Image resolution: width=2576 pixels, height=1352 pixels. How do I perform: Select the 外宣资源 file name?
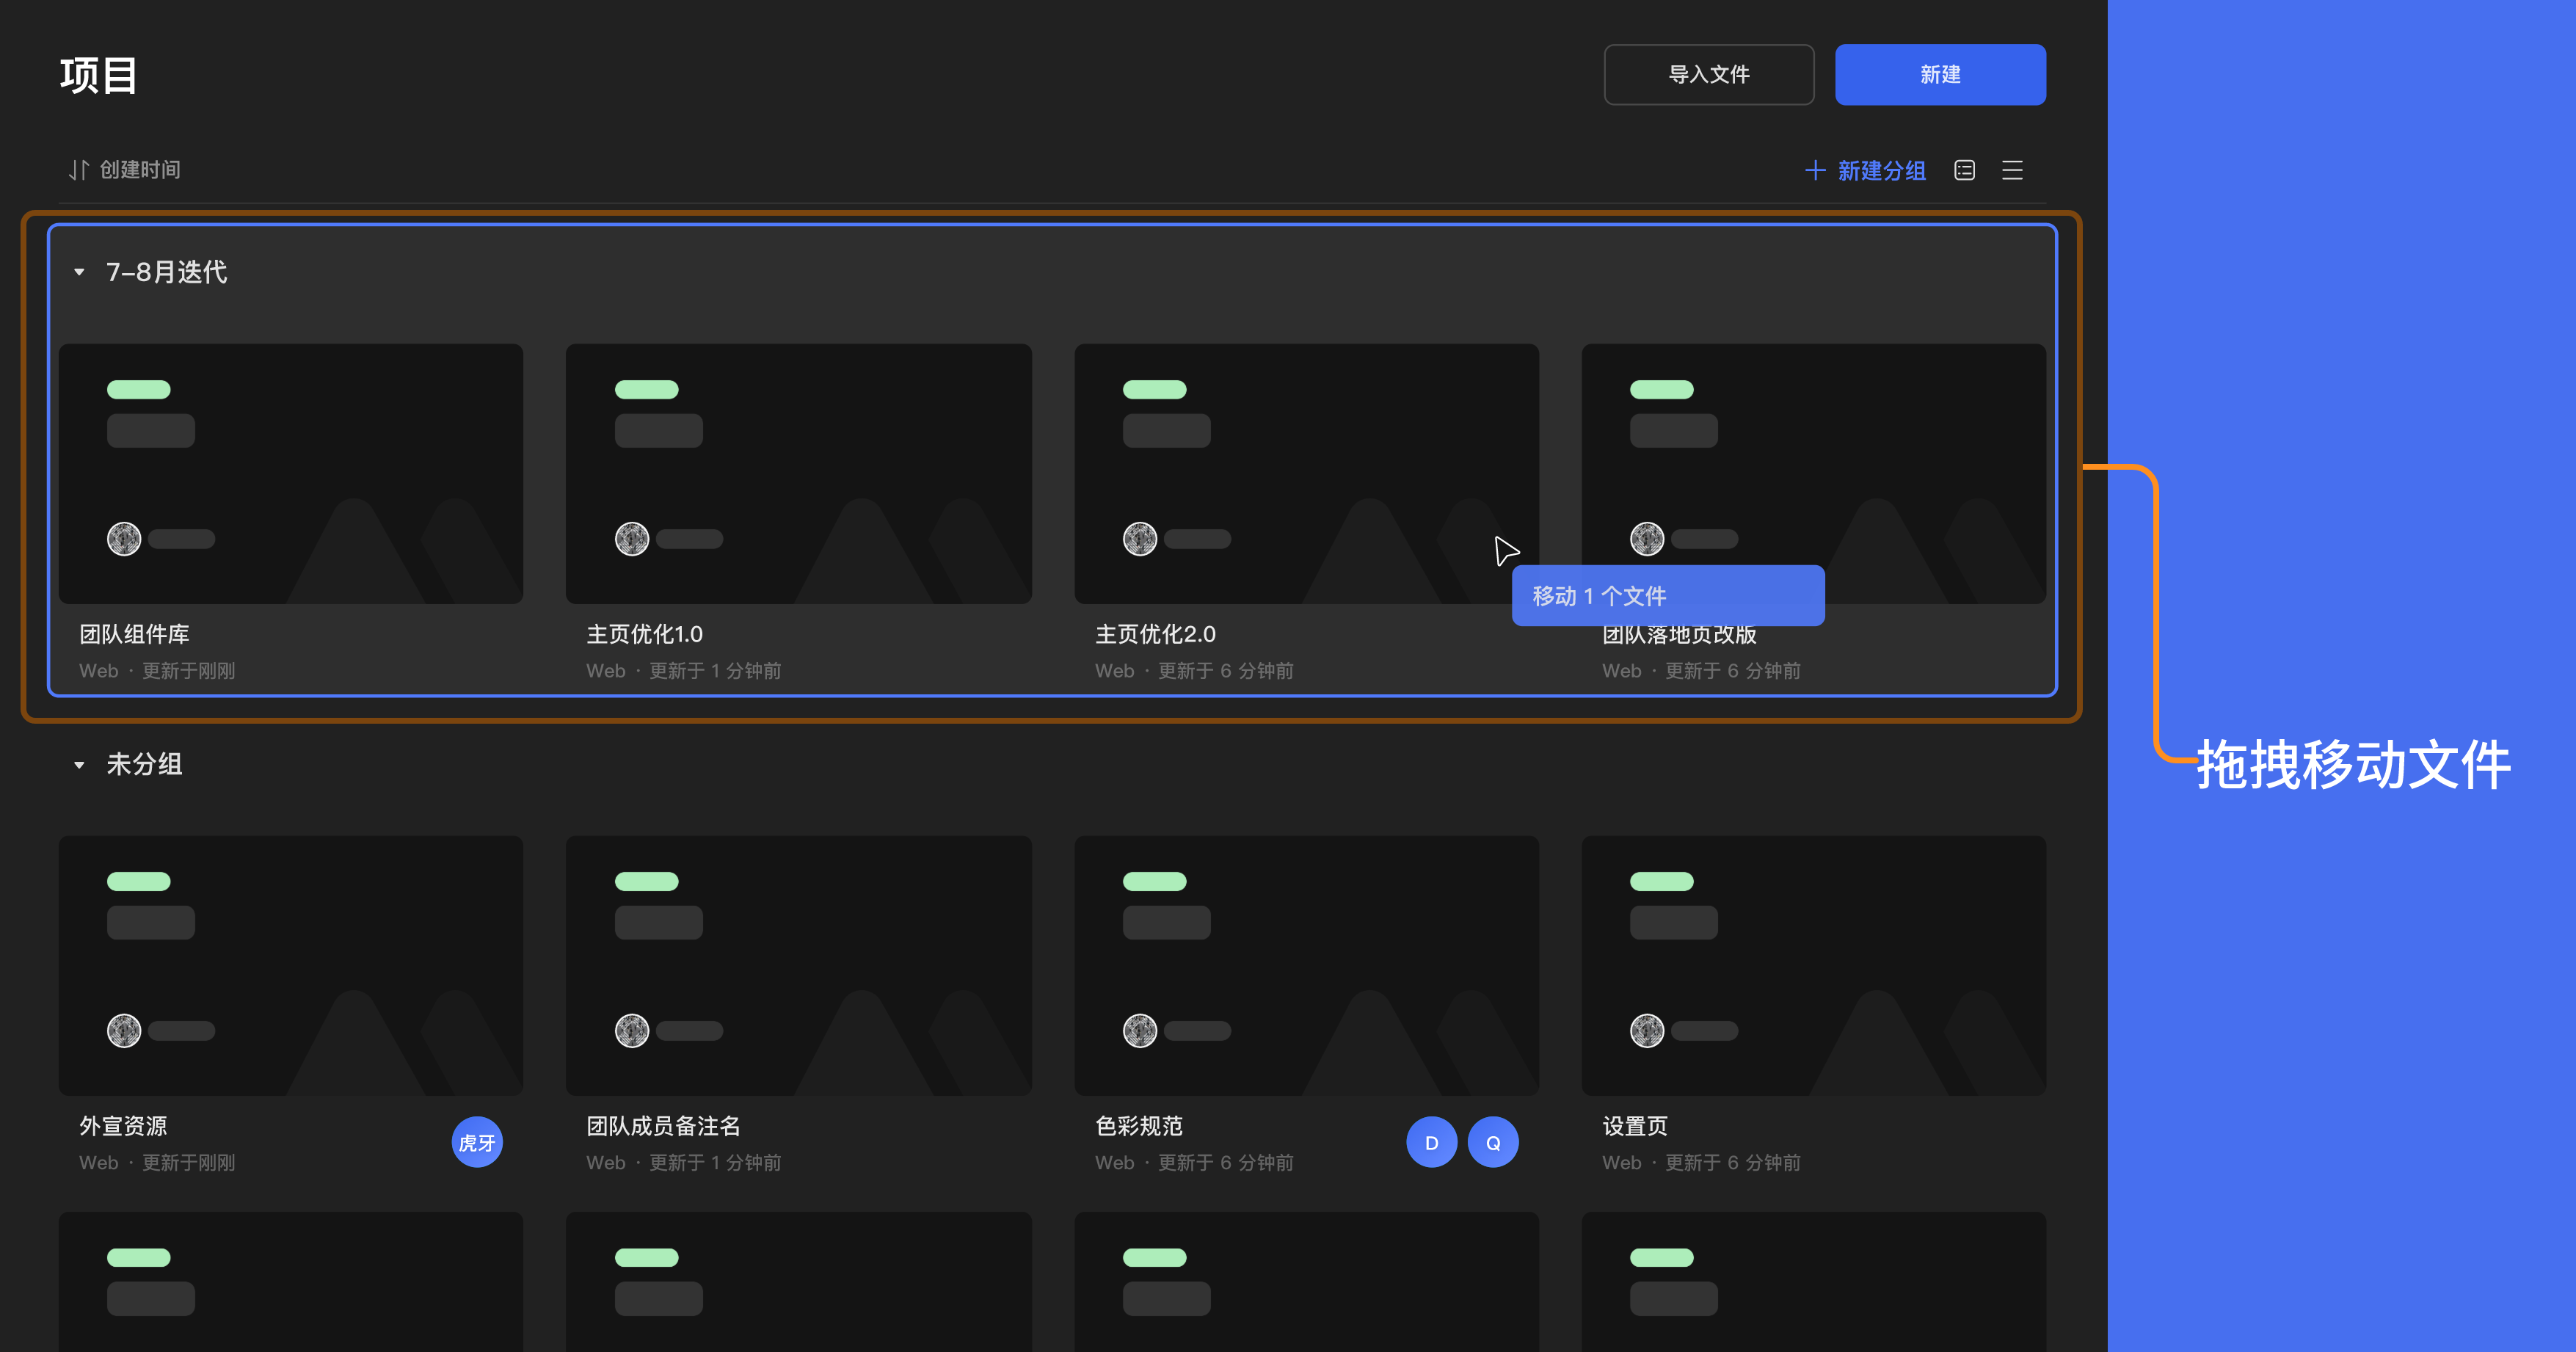(124, 1126)
